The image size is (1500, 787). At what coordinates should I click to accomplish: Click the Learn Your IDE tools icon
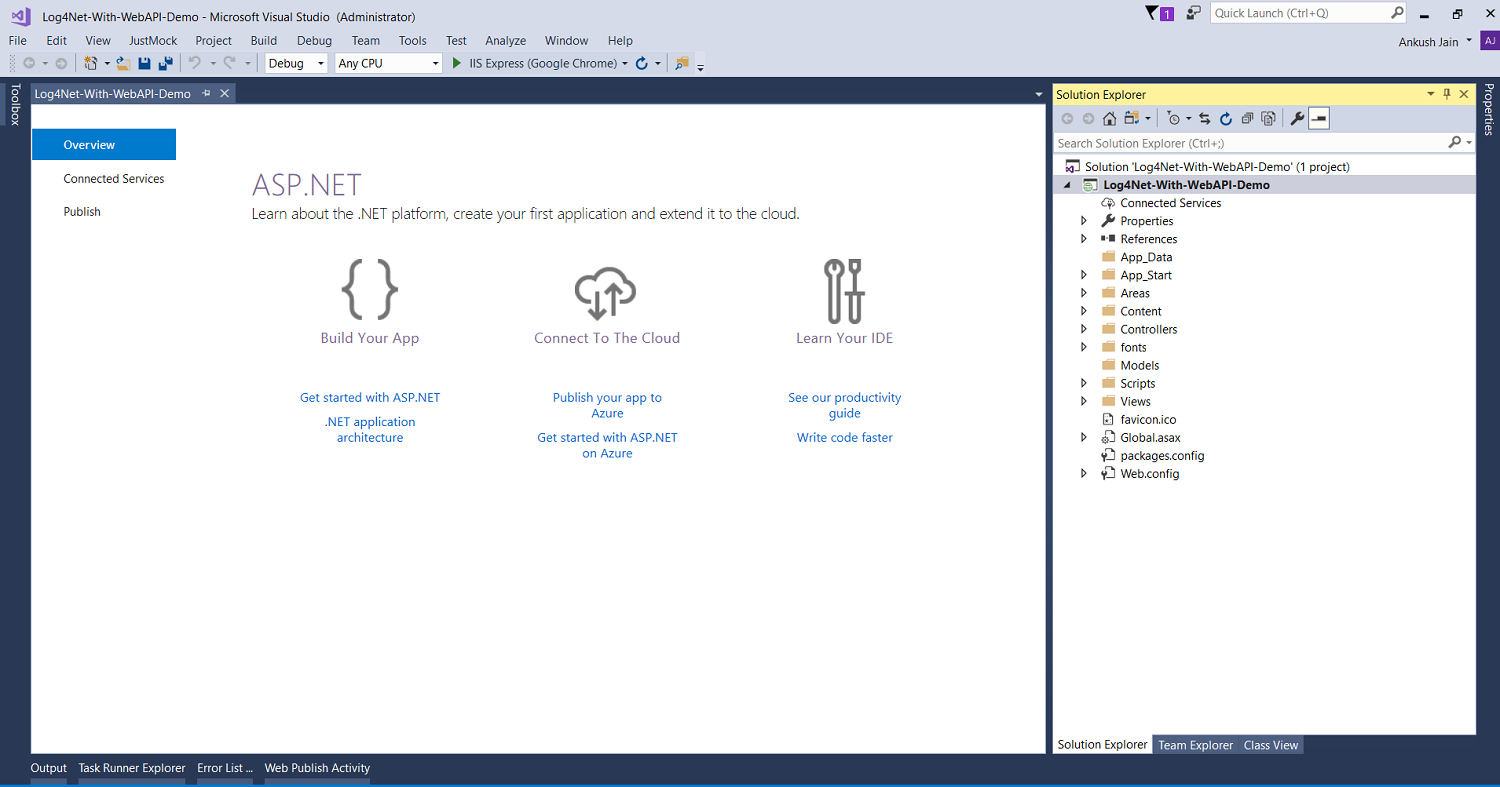pyautogui.click(x=844, y=291)
